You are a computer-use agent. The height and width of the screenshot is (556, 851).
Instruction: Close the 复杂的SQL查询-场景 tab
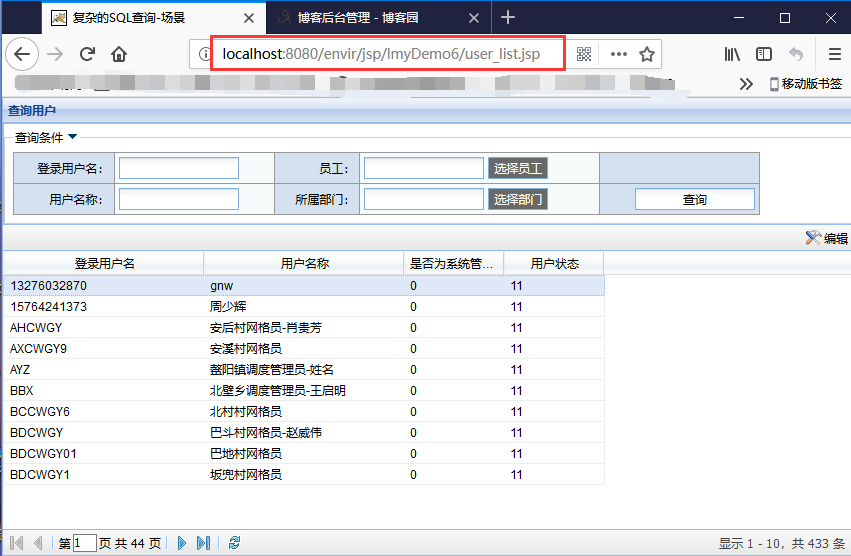tap(249, 18)
